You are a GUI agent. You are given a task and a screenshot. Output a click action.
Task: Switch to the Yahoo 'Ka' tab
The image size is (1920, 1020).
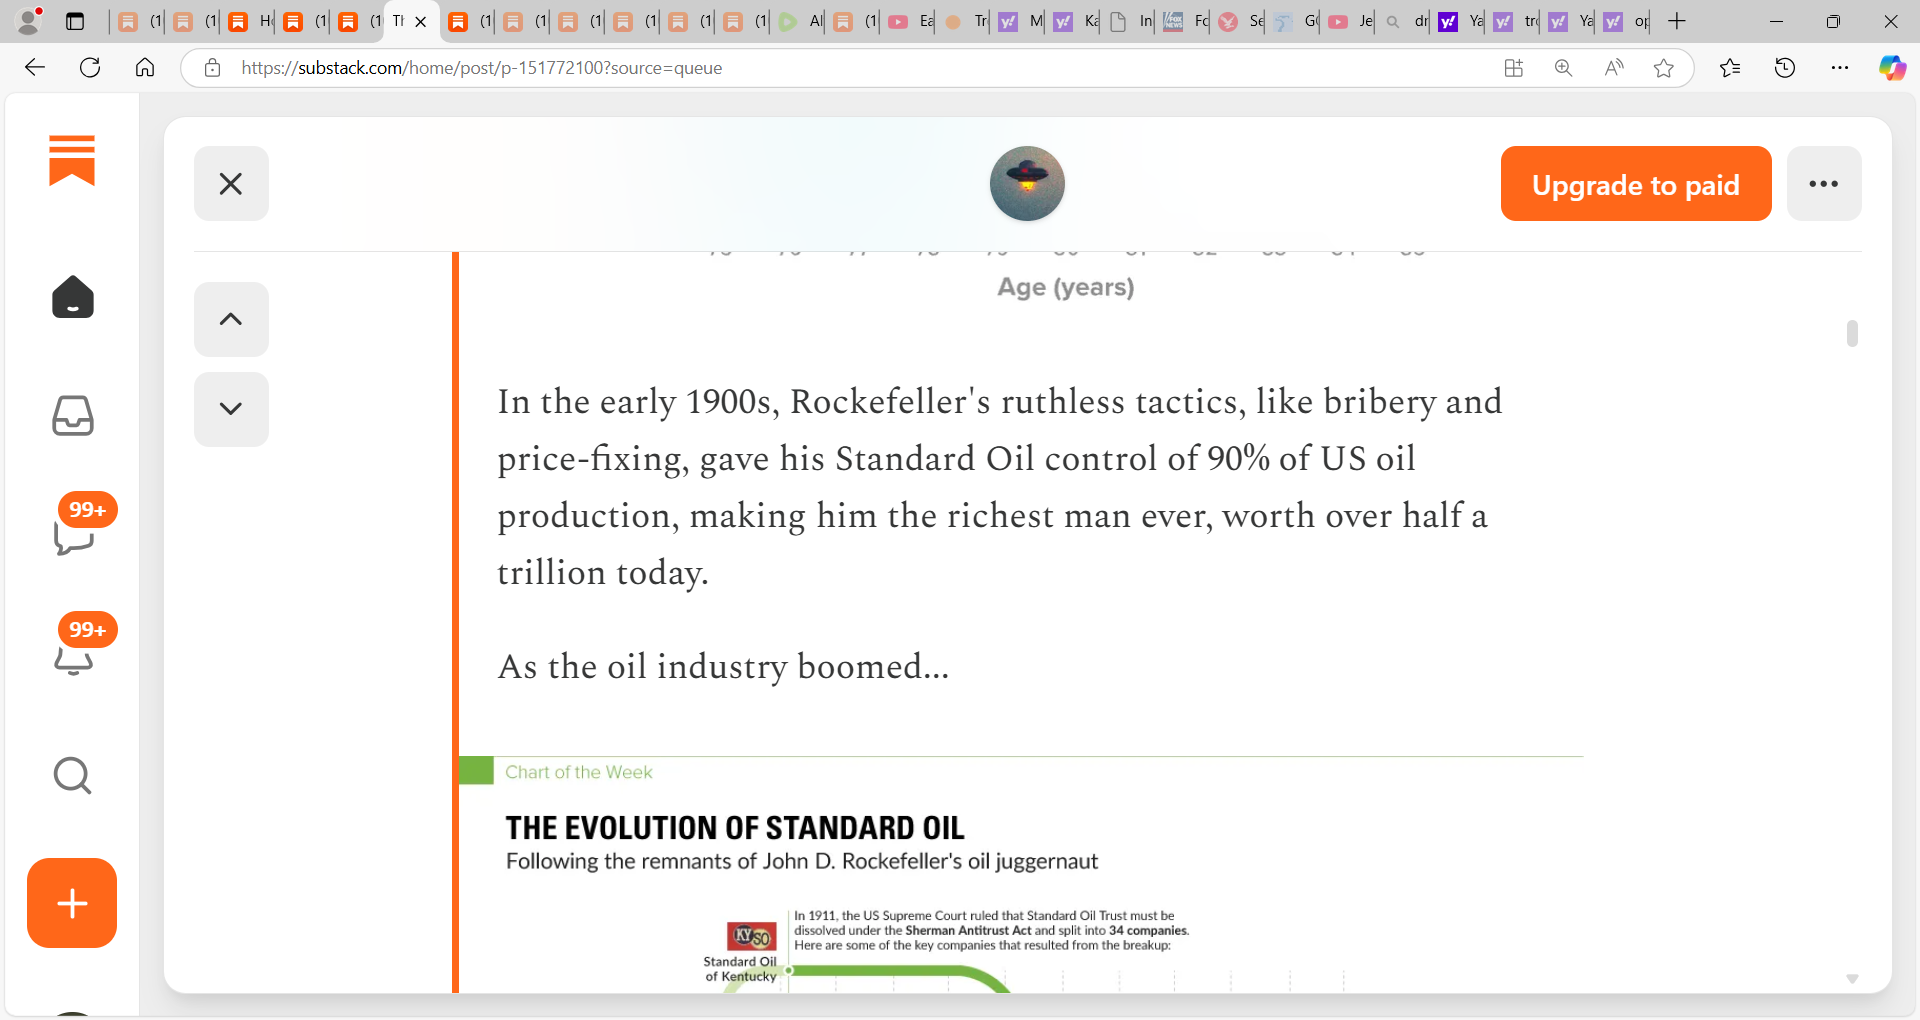point(1075,21)
